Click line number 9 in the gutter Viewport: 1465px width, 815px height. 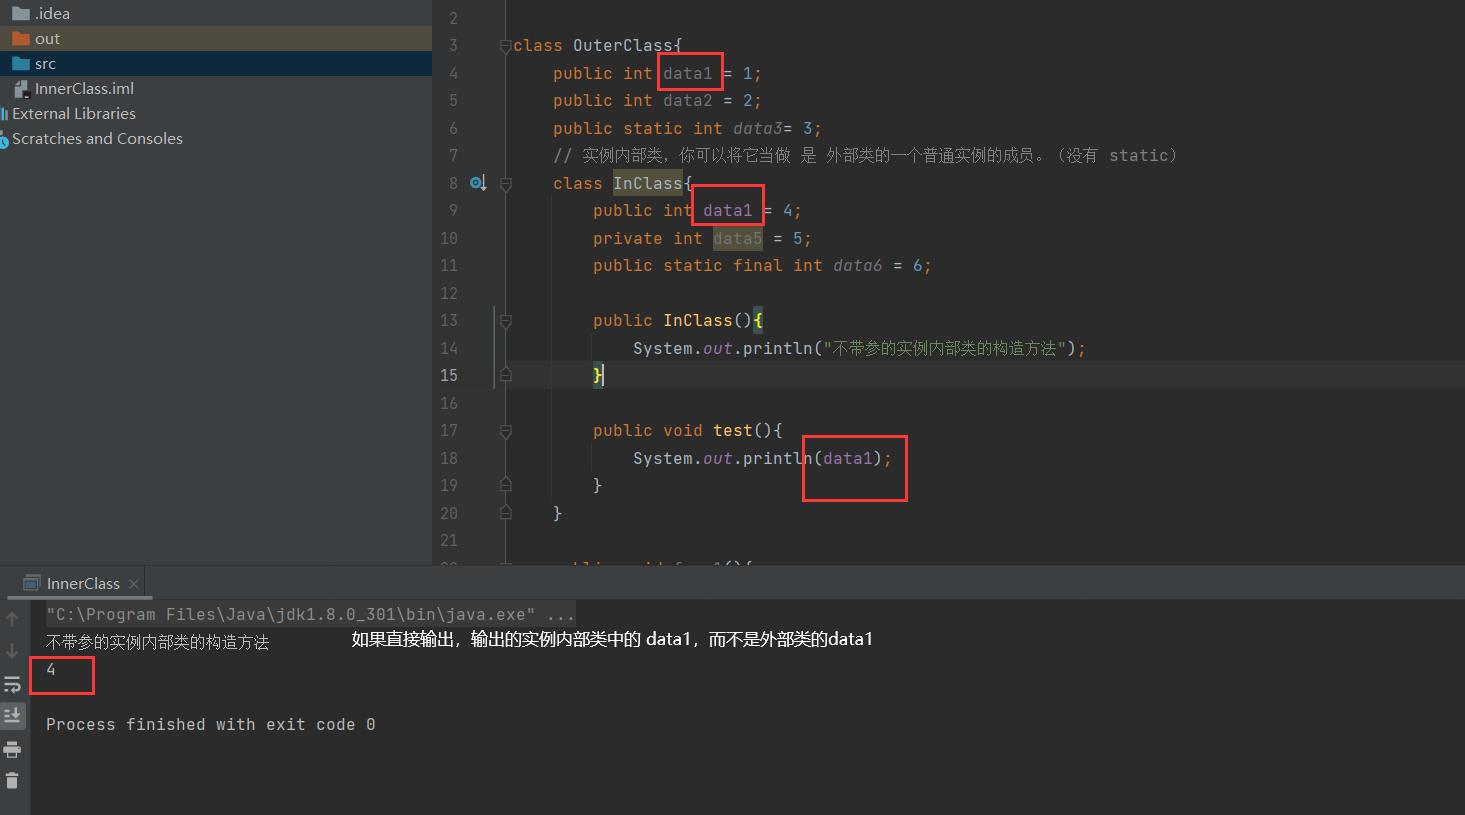point(453,210)
